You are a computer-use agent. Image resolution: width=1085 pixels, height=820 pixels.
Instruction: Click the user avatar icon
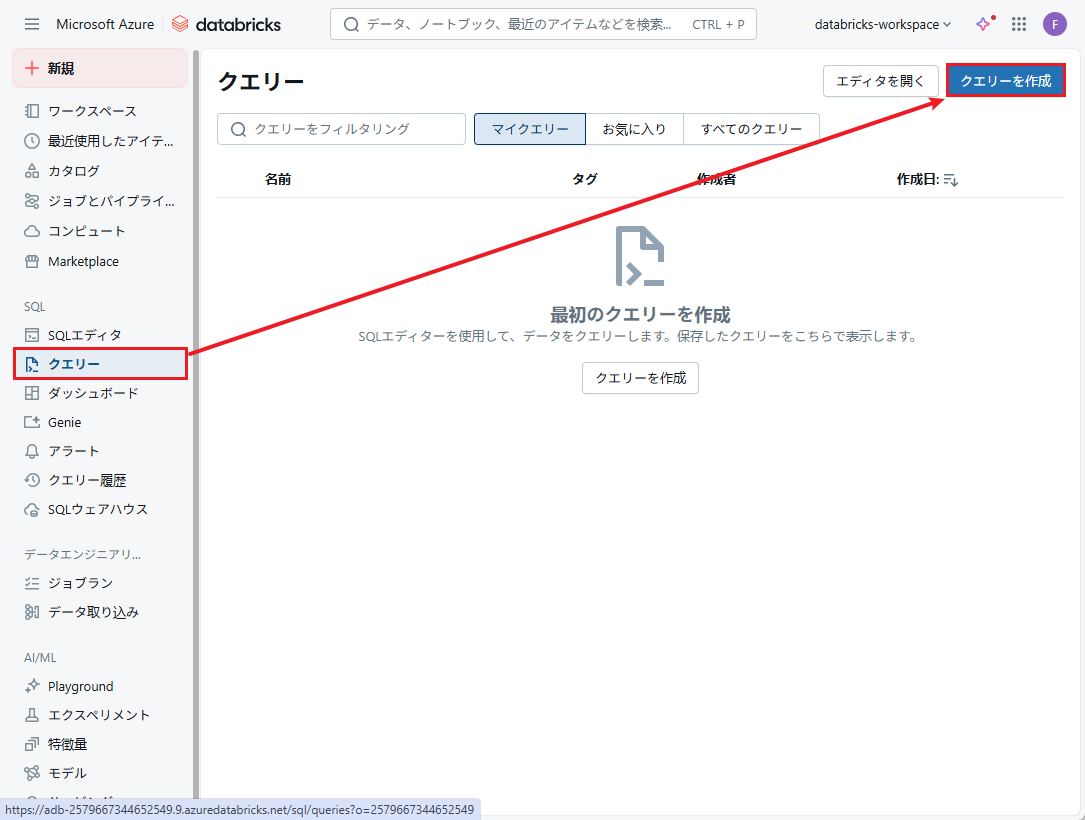[x=1054, y=24]
